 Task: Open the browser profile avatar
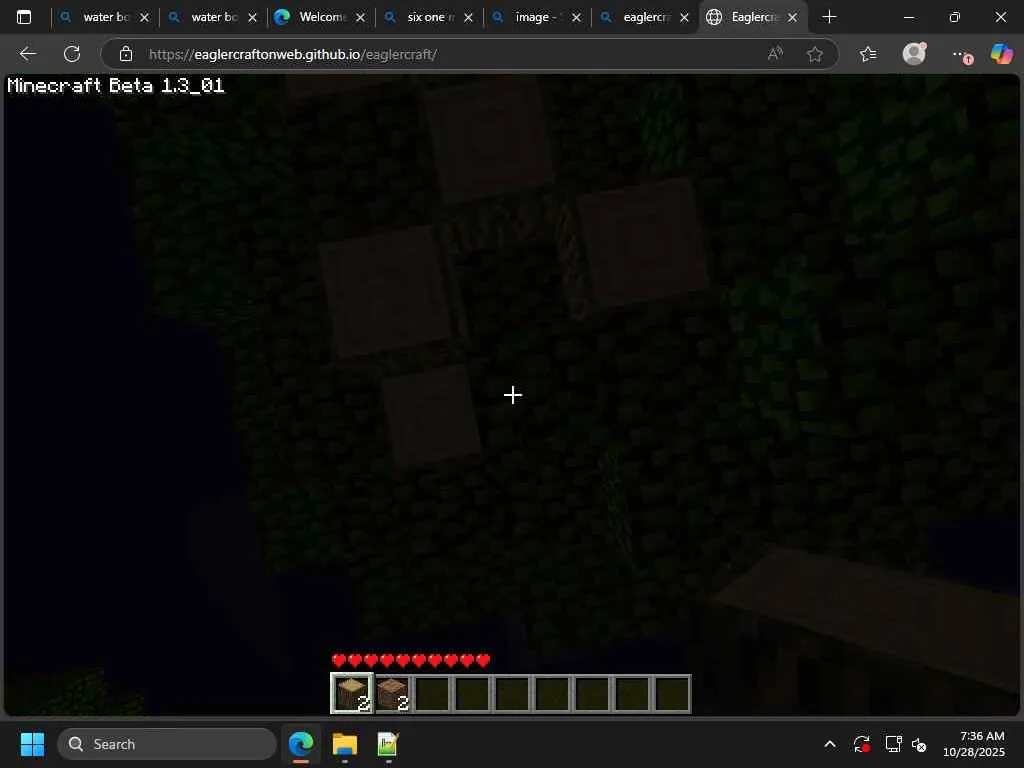[x=914, y=54]
